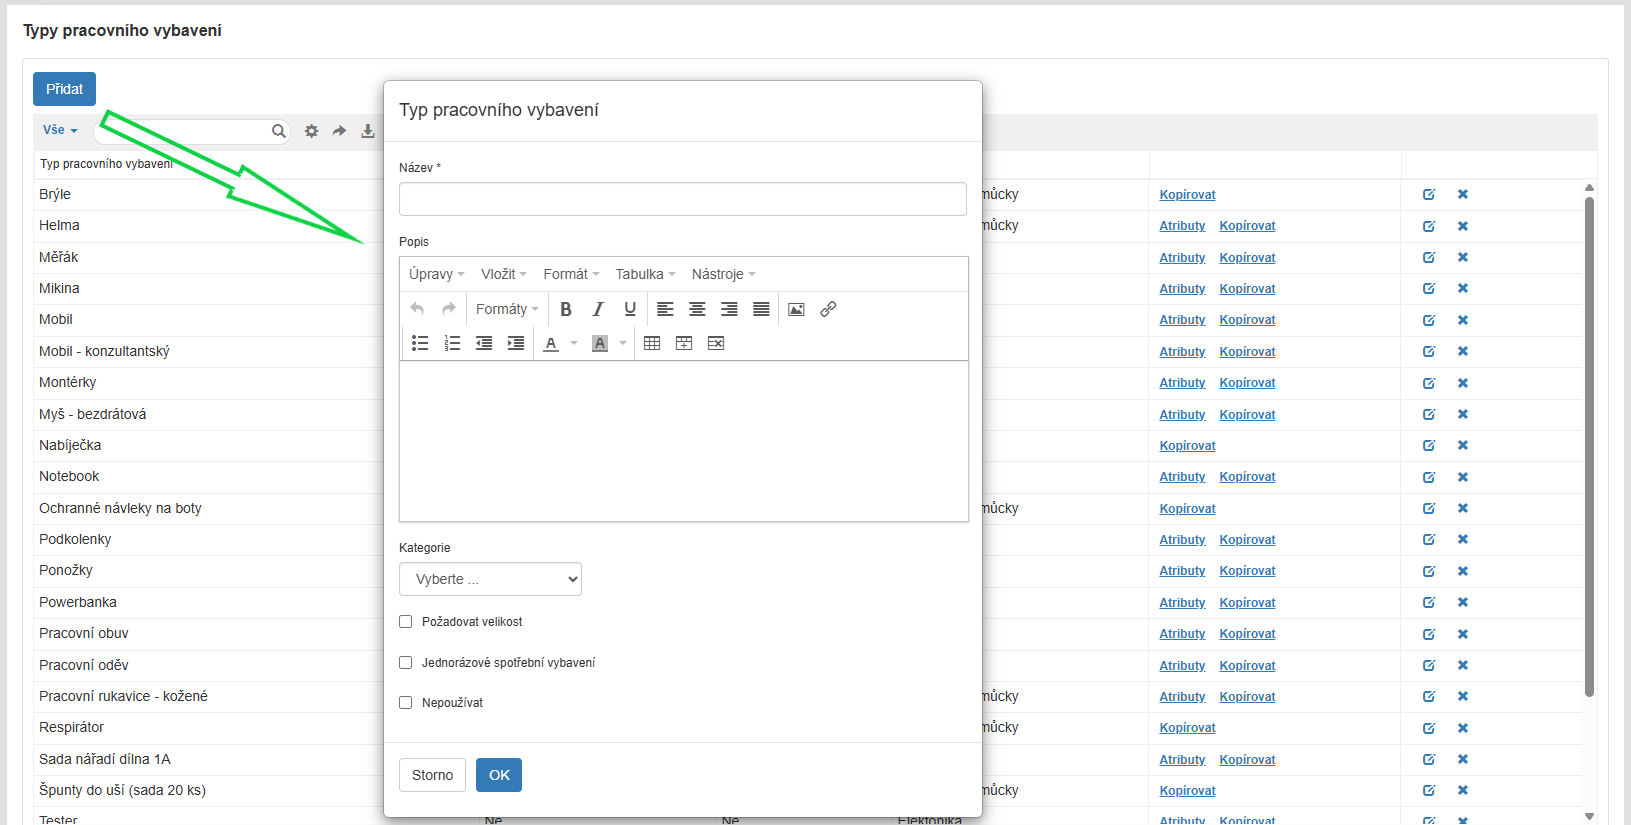
Task: Click the insert table icon
Action: pos(652,343)
